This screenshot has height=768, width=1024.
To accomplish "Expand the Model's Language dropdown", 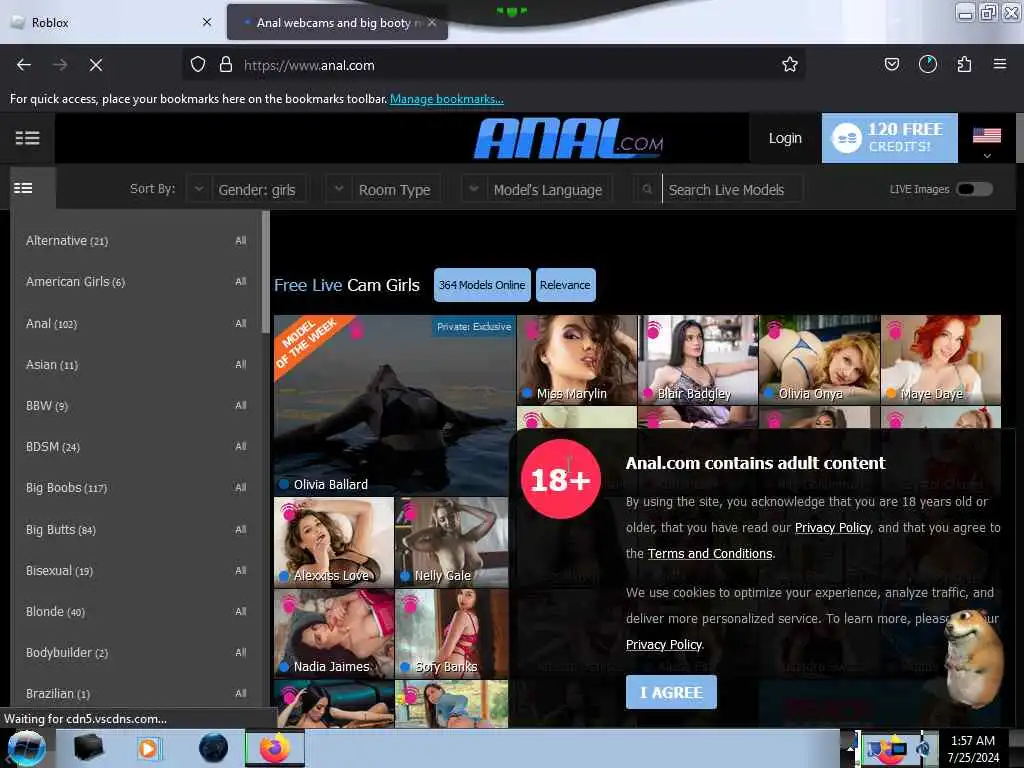I will [537, 189].
